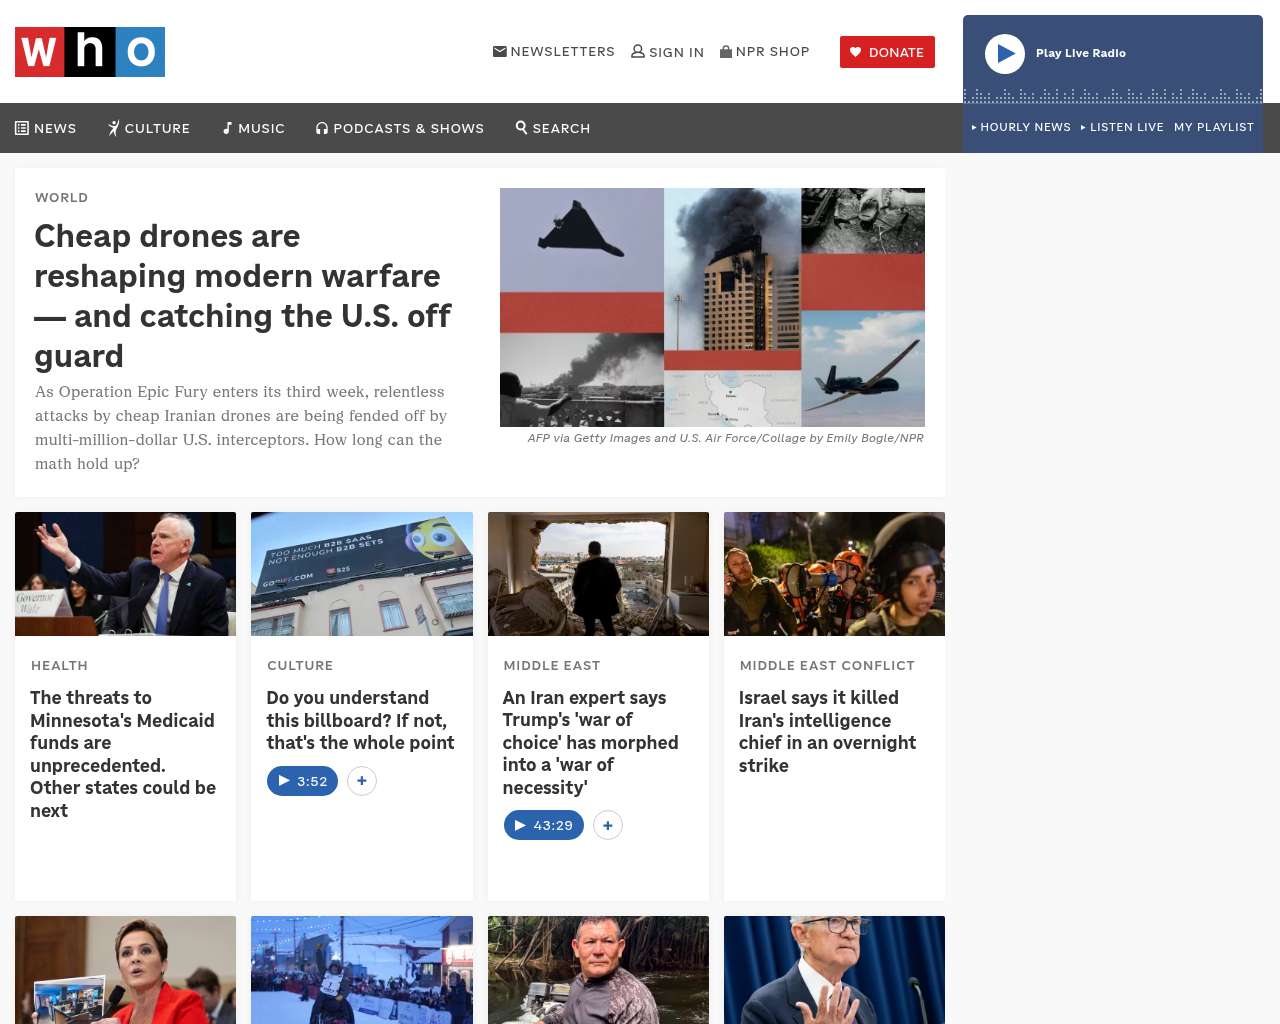Viewport: 1280px width, 1024px height.
Task: Click the WHO station logo
Action: [x=90, y=52]
